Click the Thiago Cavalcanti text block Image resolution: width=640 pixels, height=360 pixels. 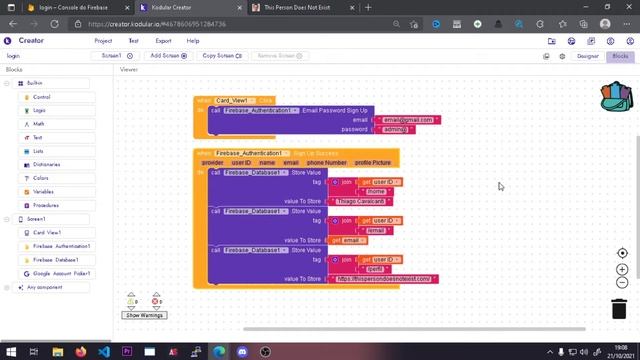pos(360,201)
